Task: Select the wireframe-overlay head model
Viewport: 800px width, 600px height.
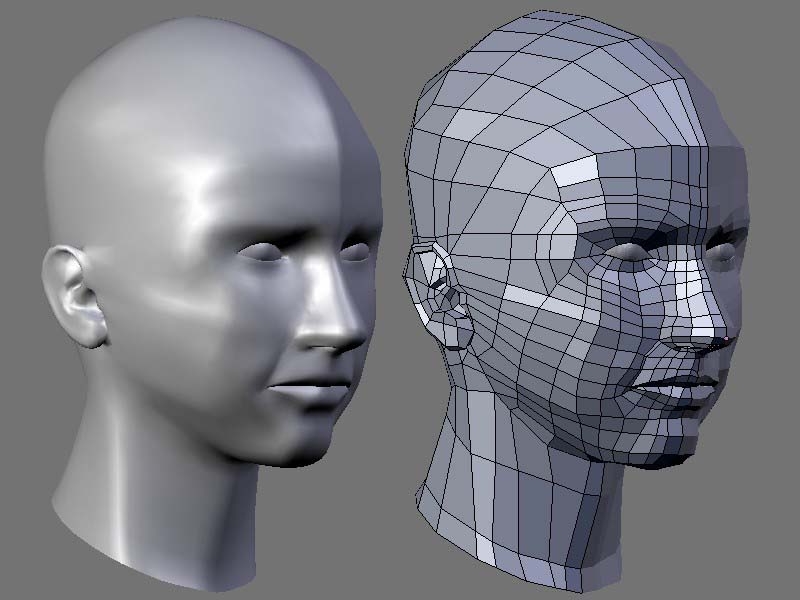Action: (577, 301)
